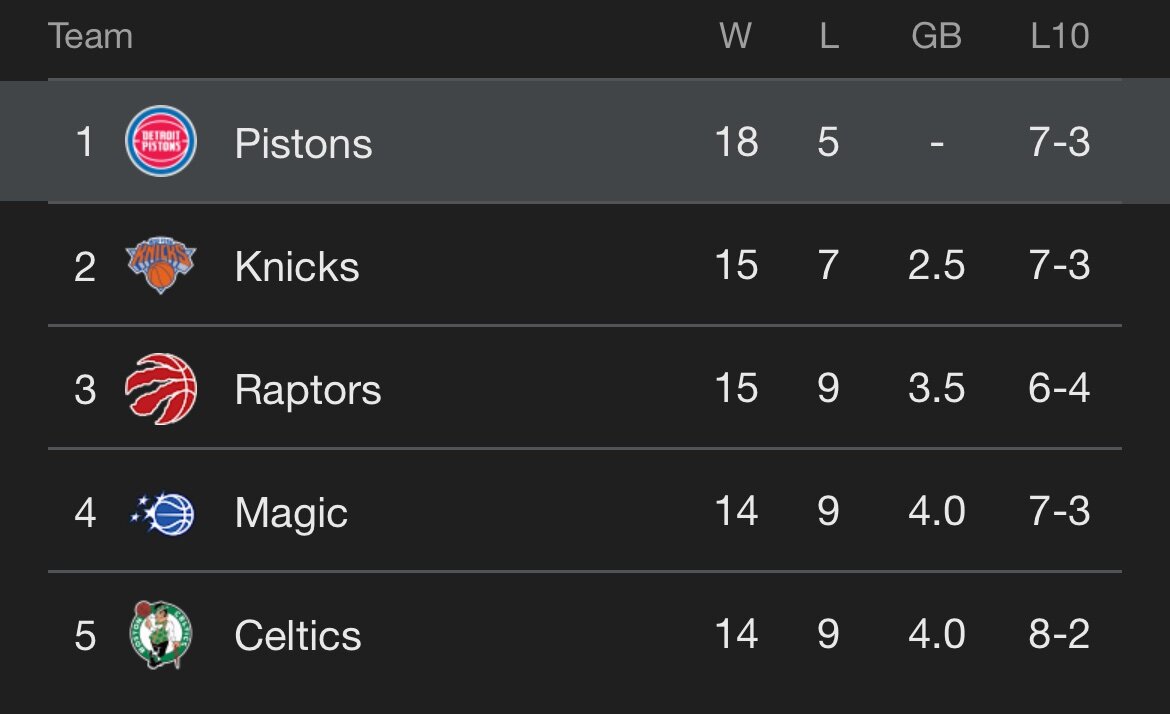
Task: Sort by the W column header
Action: pyautogui.click(x=735, y=37)
